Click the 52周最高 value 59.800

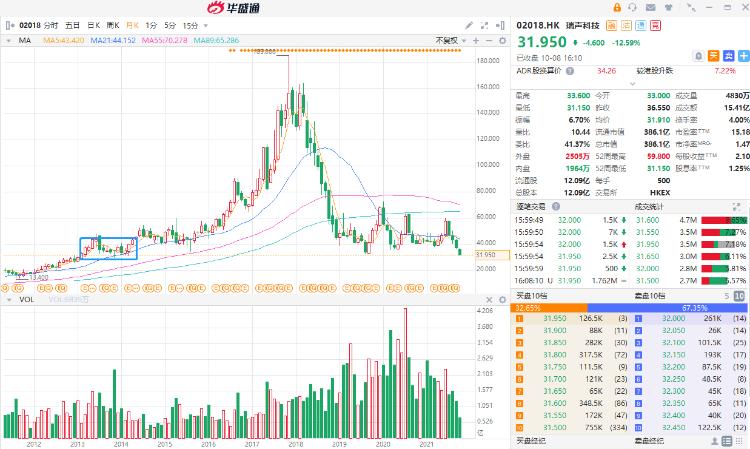tap(658, 156)
